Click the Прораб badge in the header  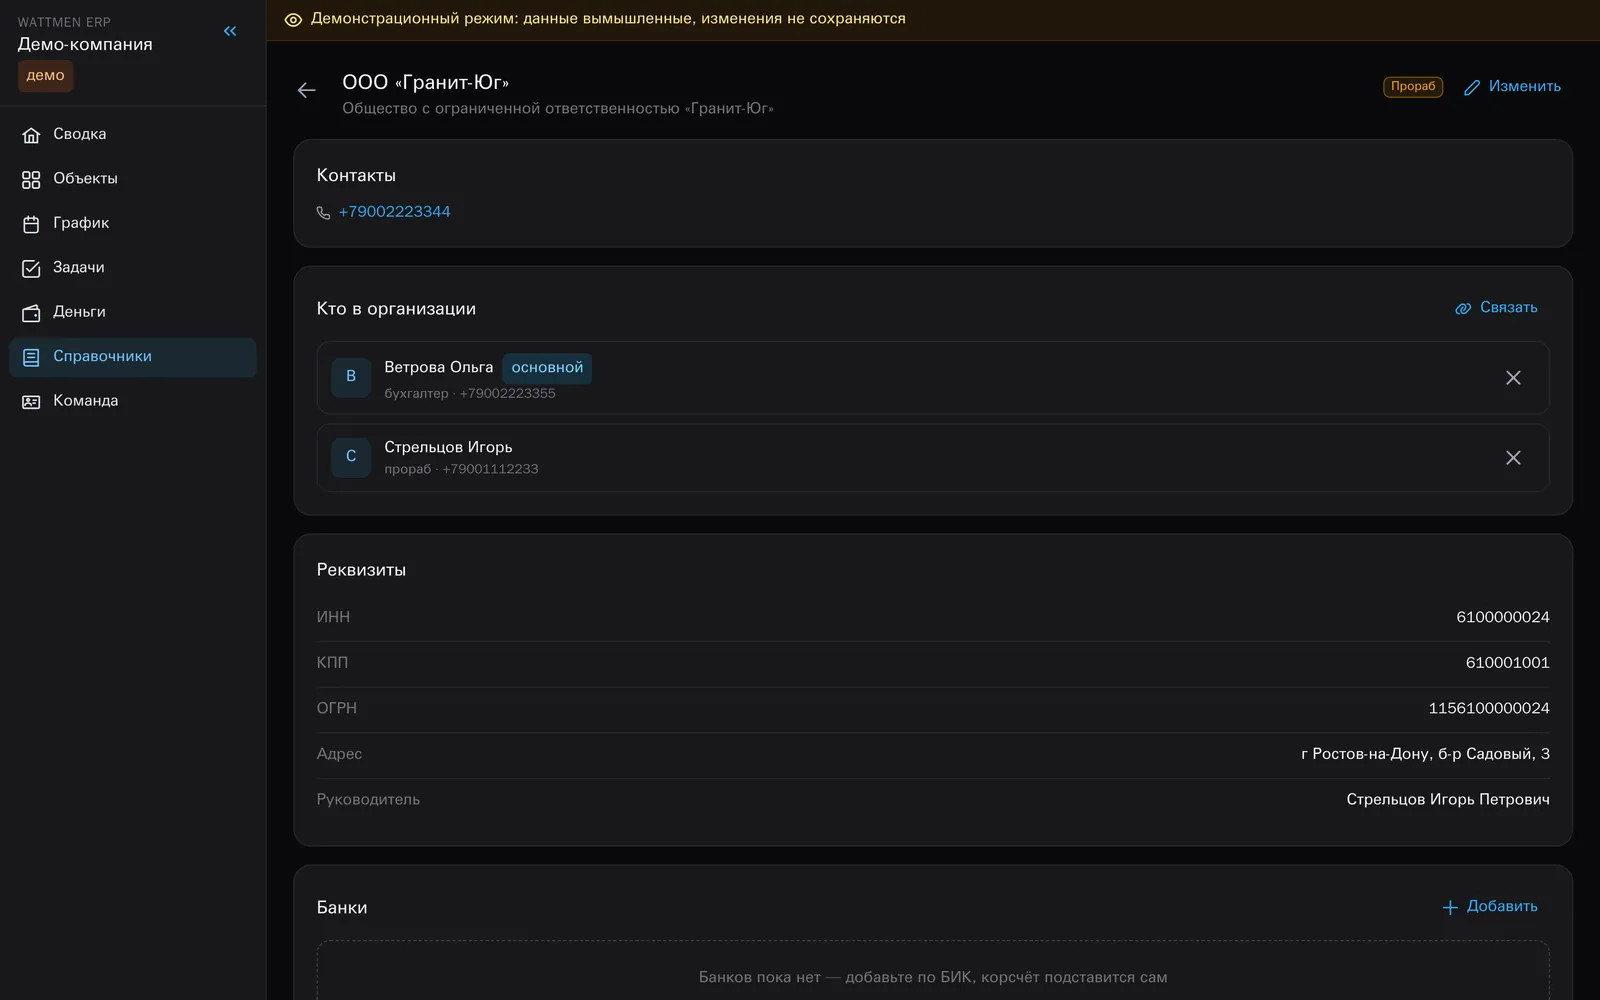(1413, 87)
